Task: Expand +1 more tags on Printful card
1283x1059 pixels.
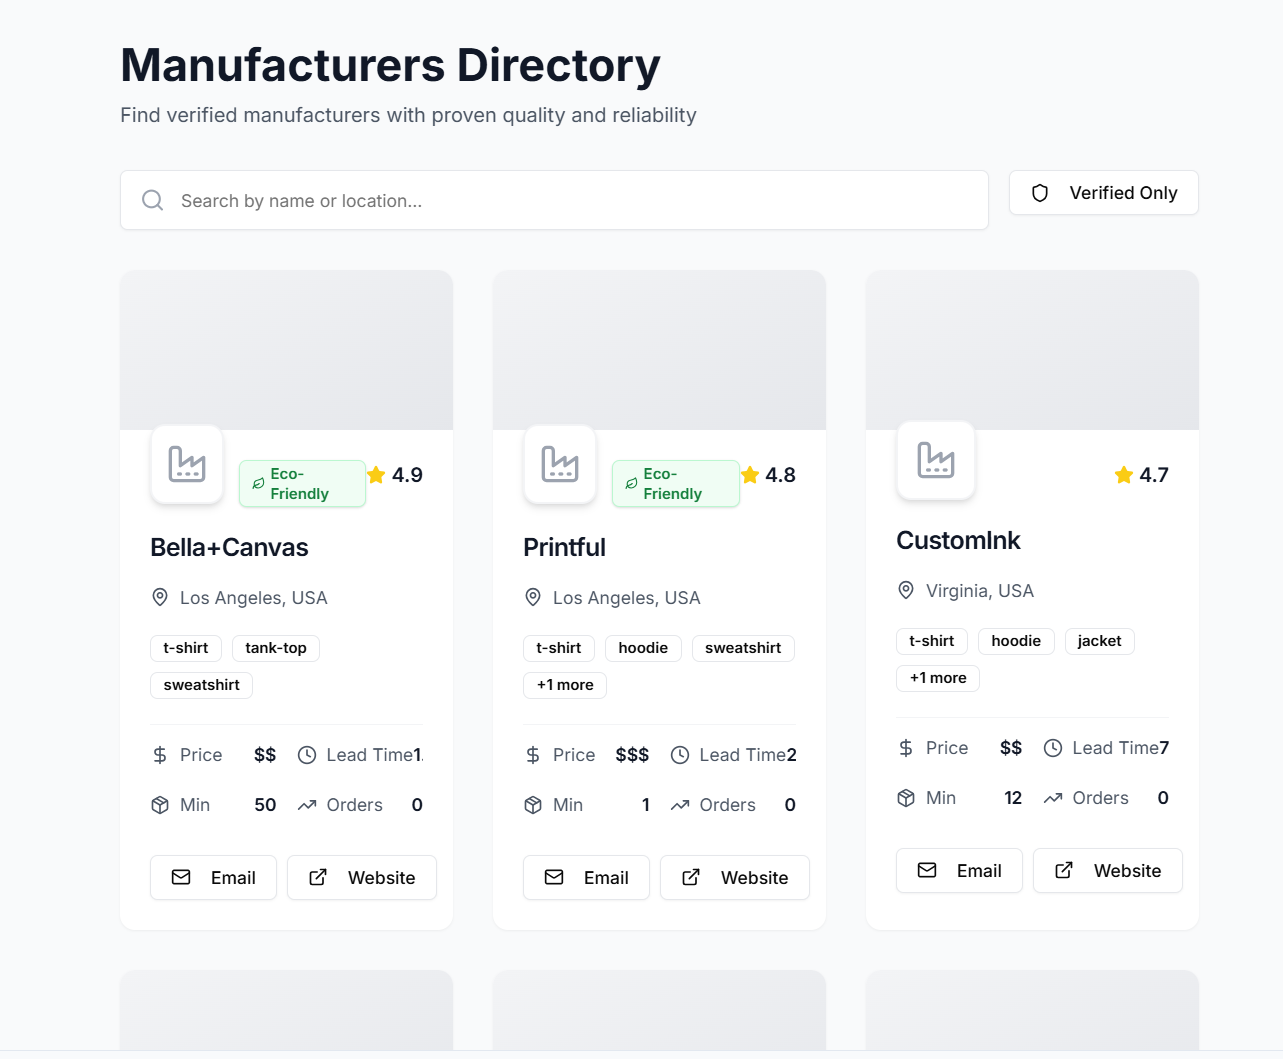Action: (x=564, y=685)
